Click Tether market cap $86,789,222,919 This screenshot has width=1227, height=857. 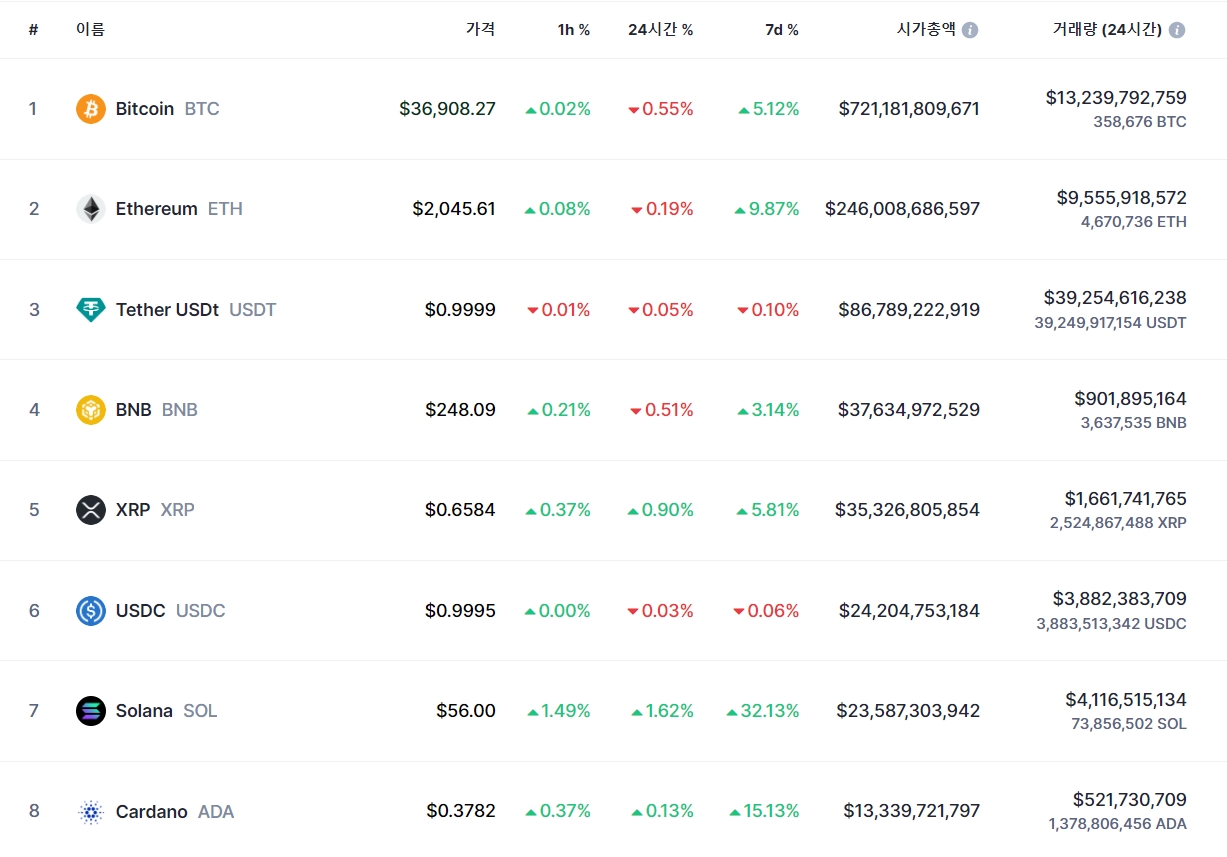click(x=910, y=310)
